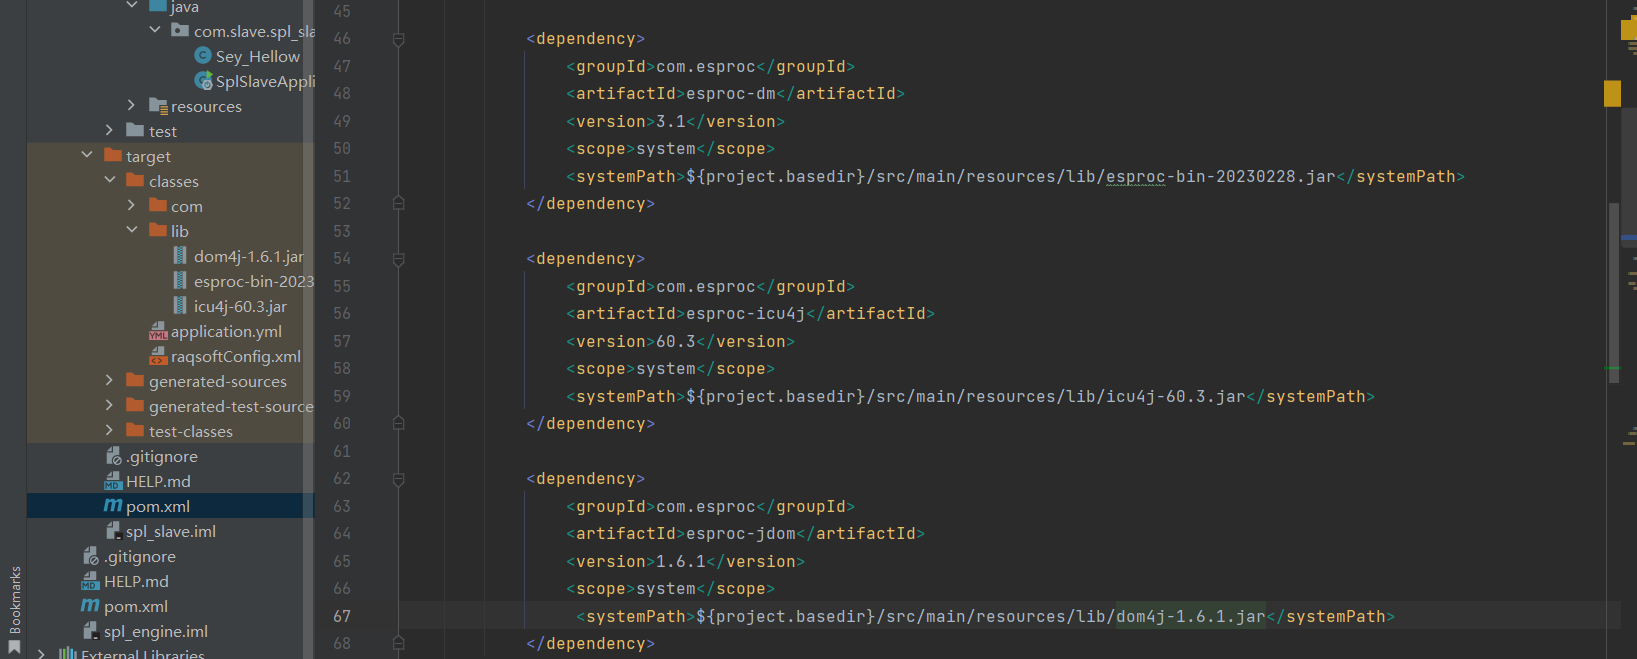This screenshot has height=659, width=1637.
Task: Click the resources folder icon
Action: (x=158, y=106)
